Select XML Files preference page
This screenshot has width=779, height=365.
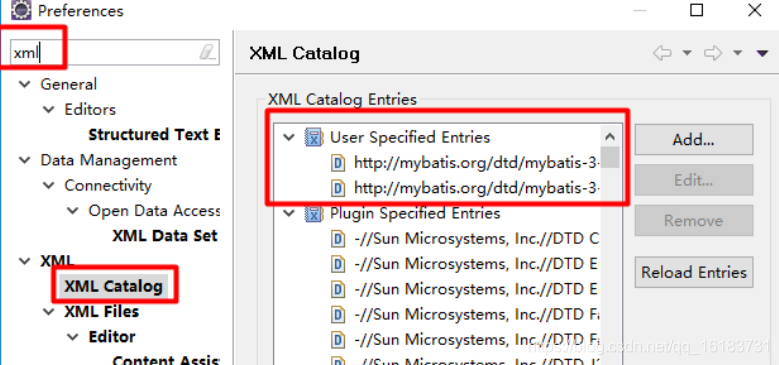101,312
